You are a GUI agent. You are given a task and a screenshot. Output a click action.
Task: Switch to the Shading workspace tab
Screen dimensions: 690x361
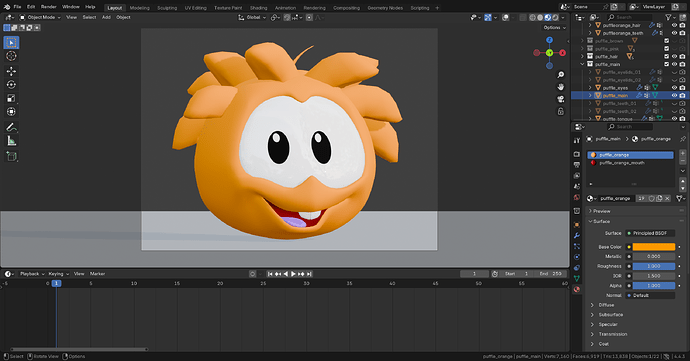(x=258, y=8)
